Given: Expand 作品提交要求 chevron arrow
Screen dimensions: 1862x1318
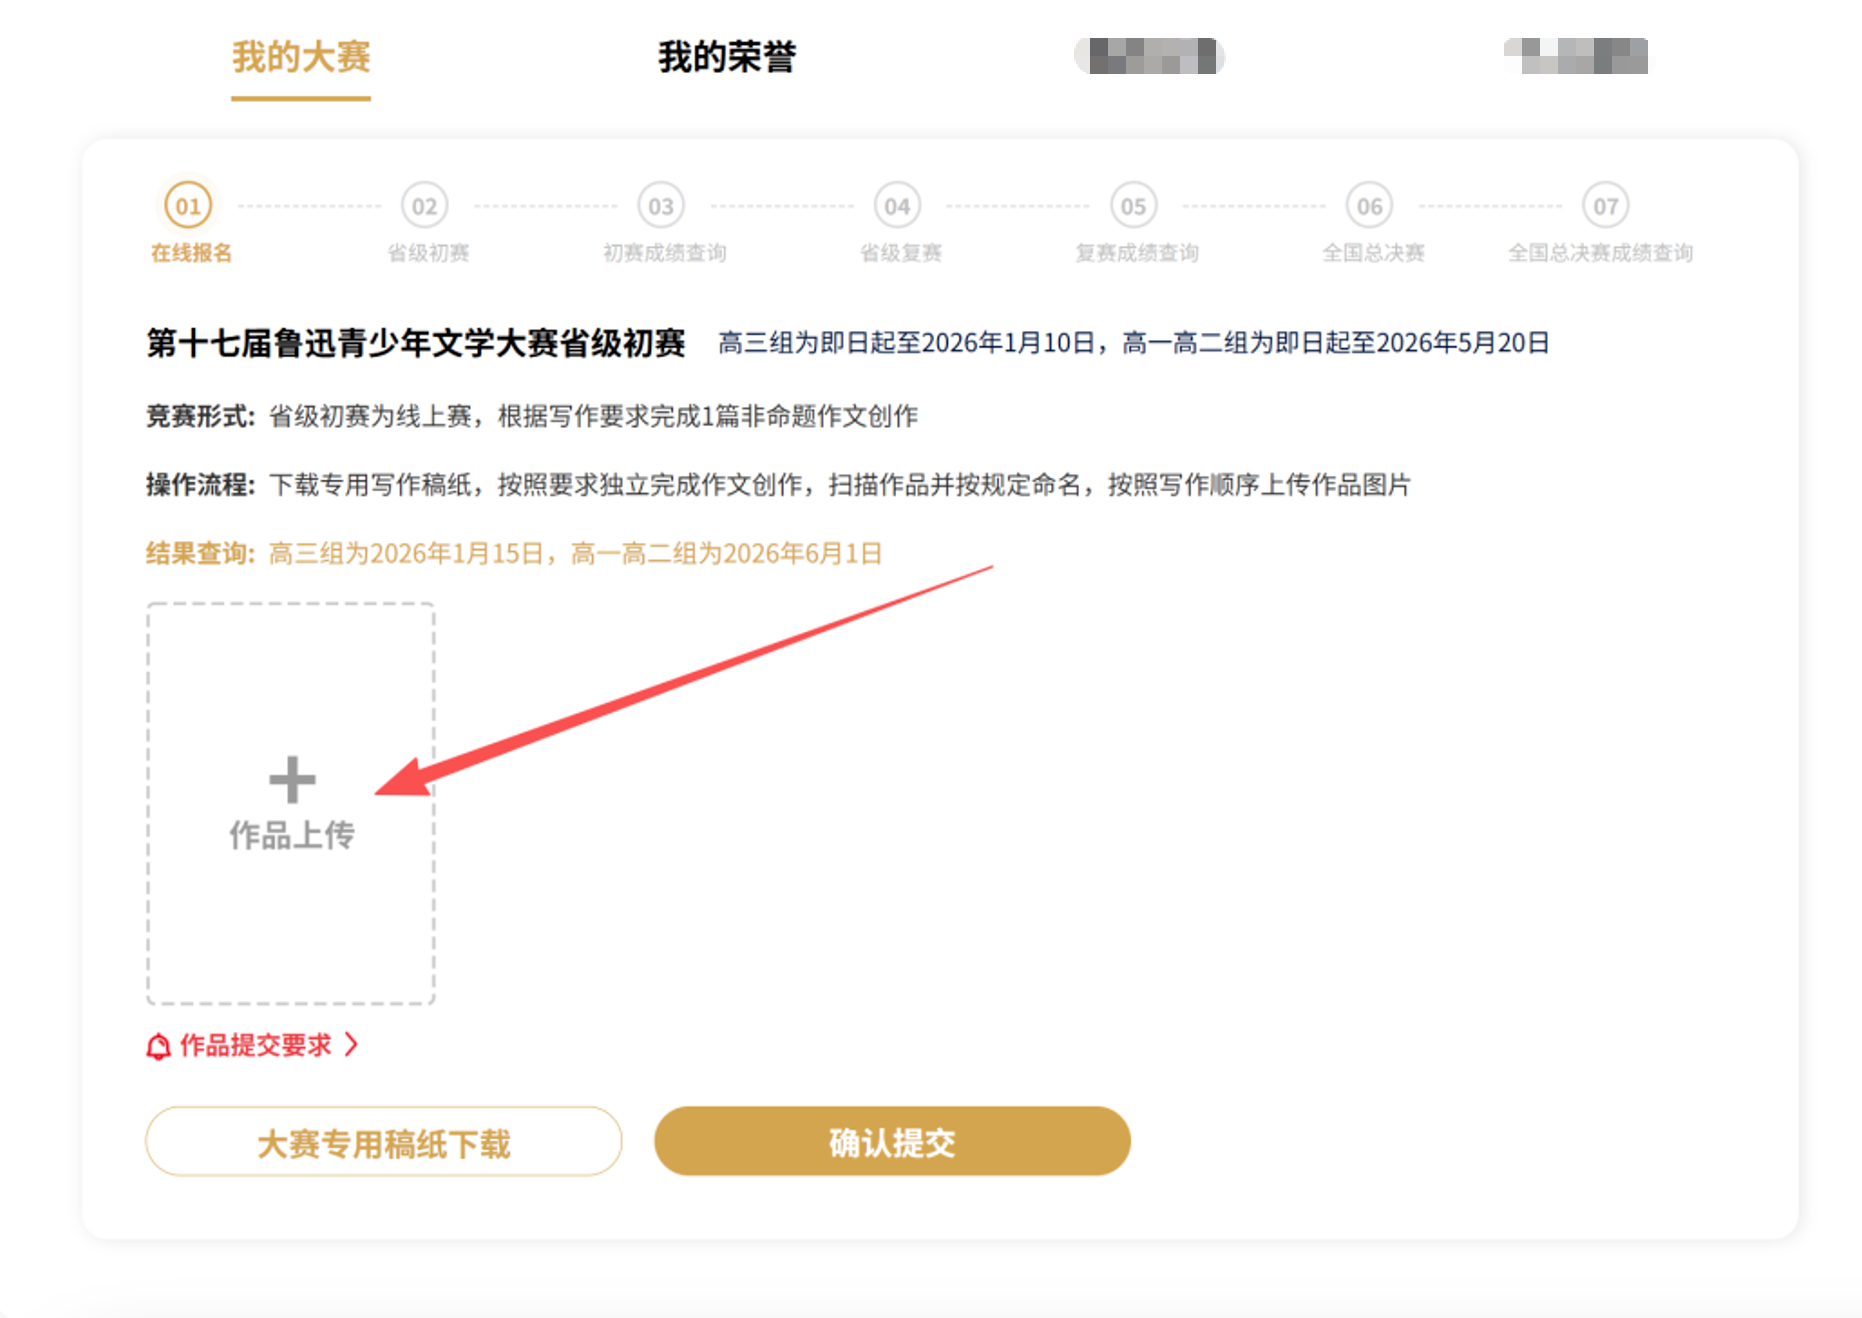Looking at the screenshot, I should click(x=351, y=1045).
